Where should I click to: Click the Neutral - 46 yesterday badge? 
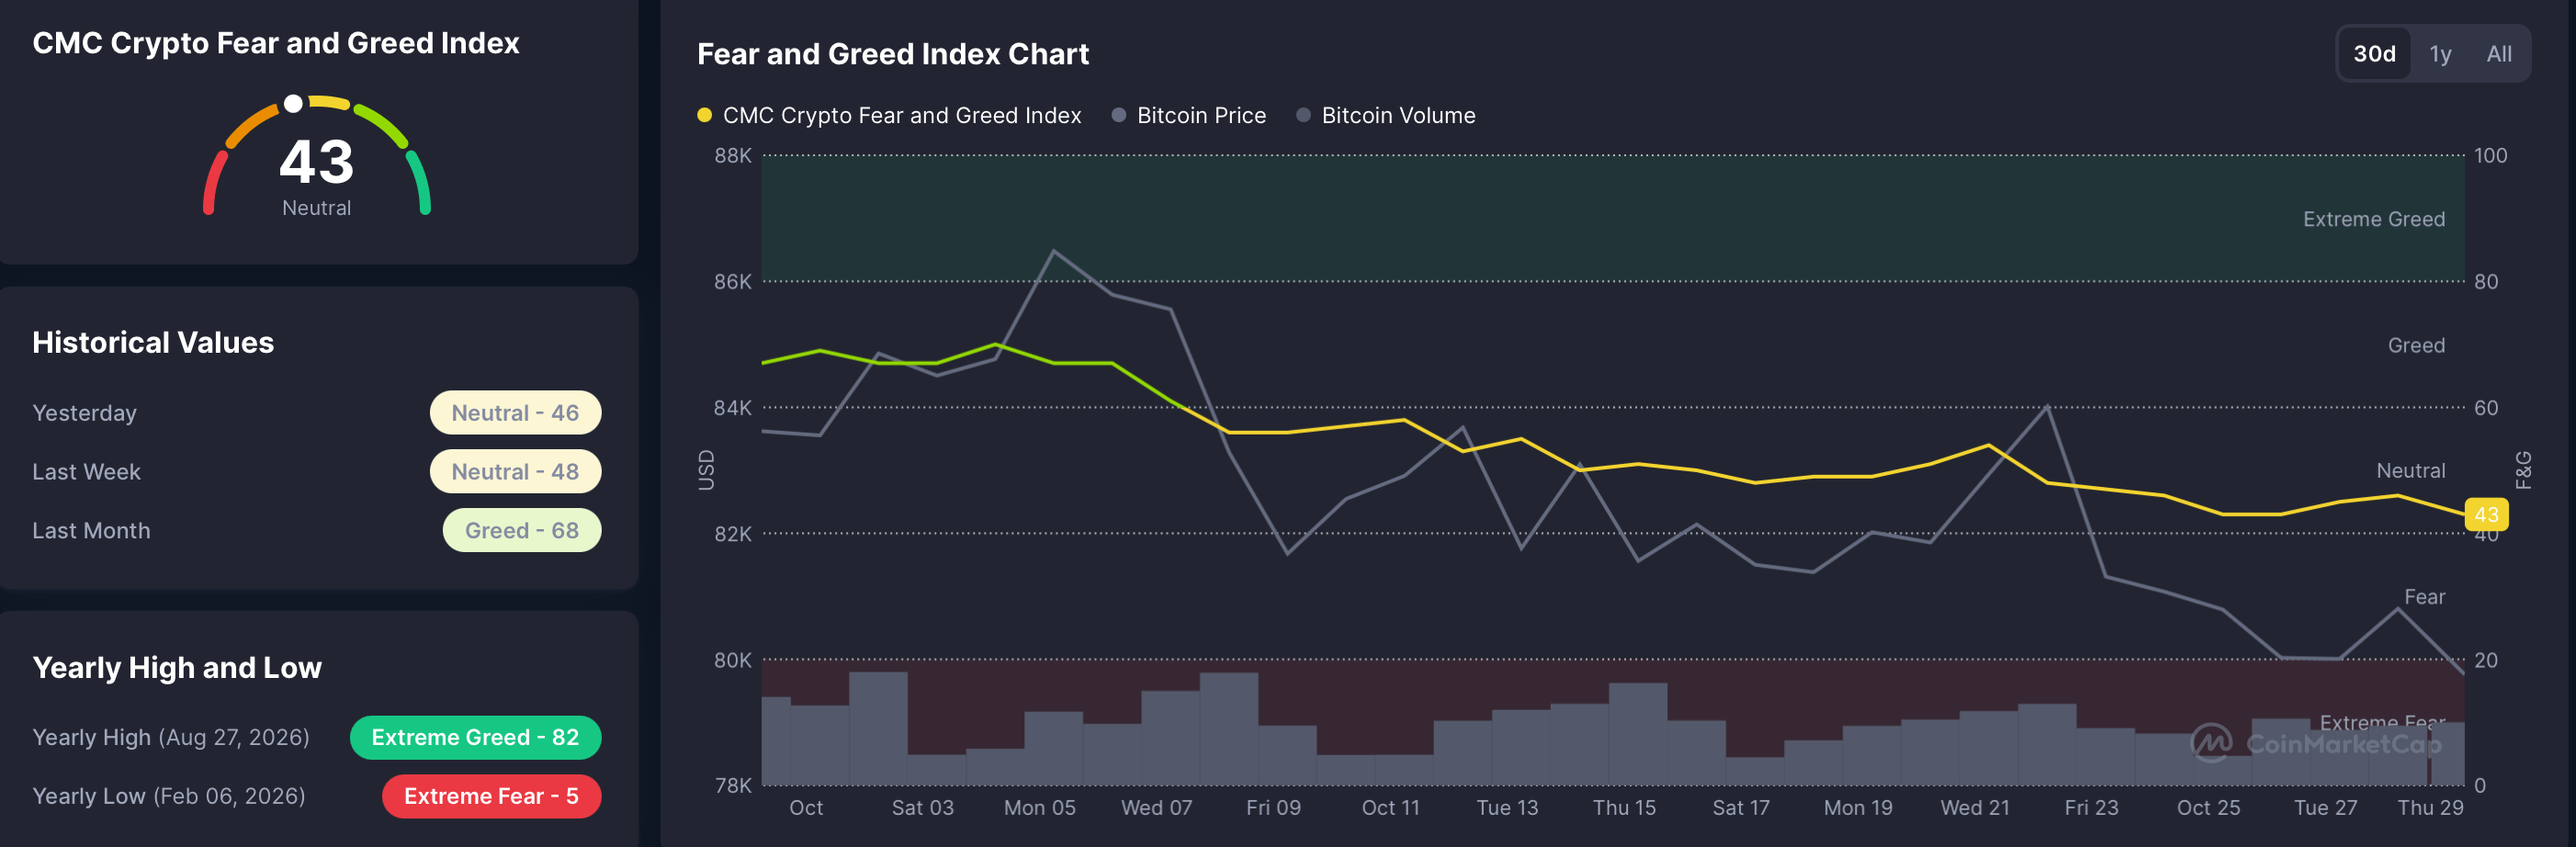(x=515, y=413)
